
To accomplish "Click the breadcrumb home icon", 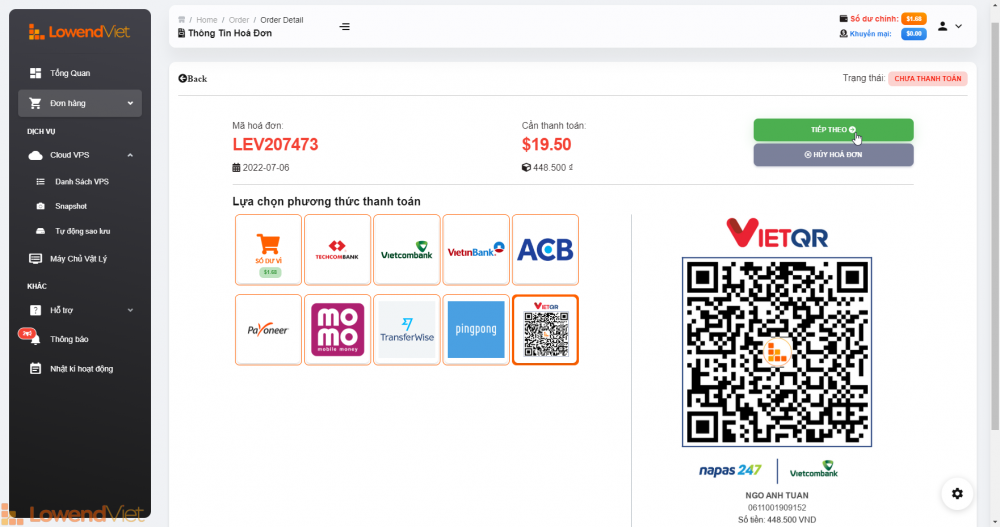I will click(x=182, y=20).
